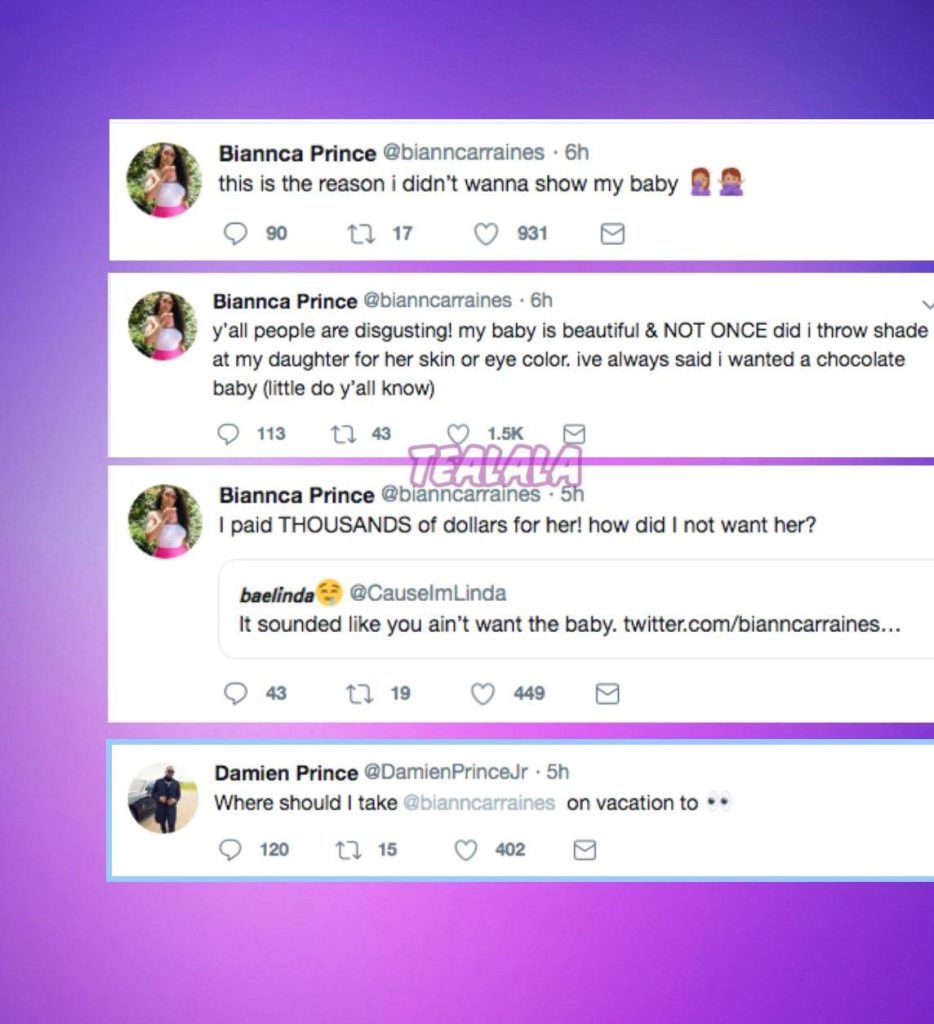The width and height of the screenshot is (934, 1024).
Task: Like Damien Prince's vacation tweet
Action: point(466,850)
